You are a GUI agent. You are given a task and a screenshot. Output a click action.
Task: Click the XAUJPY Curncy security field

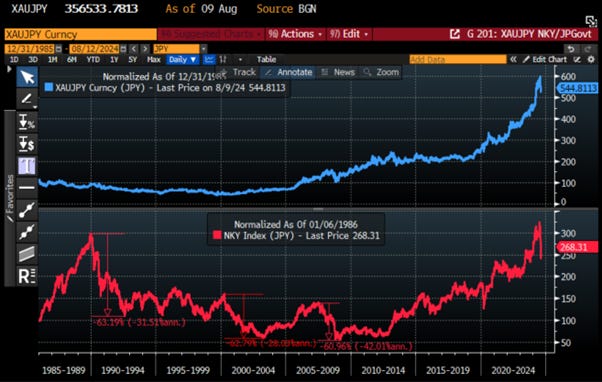point(81,34)
